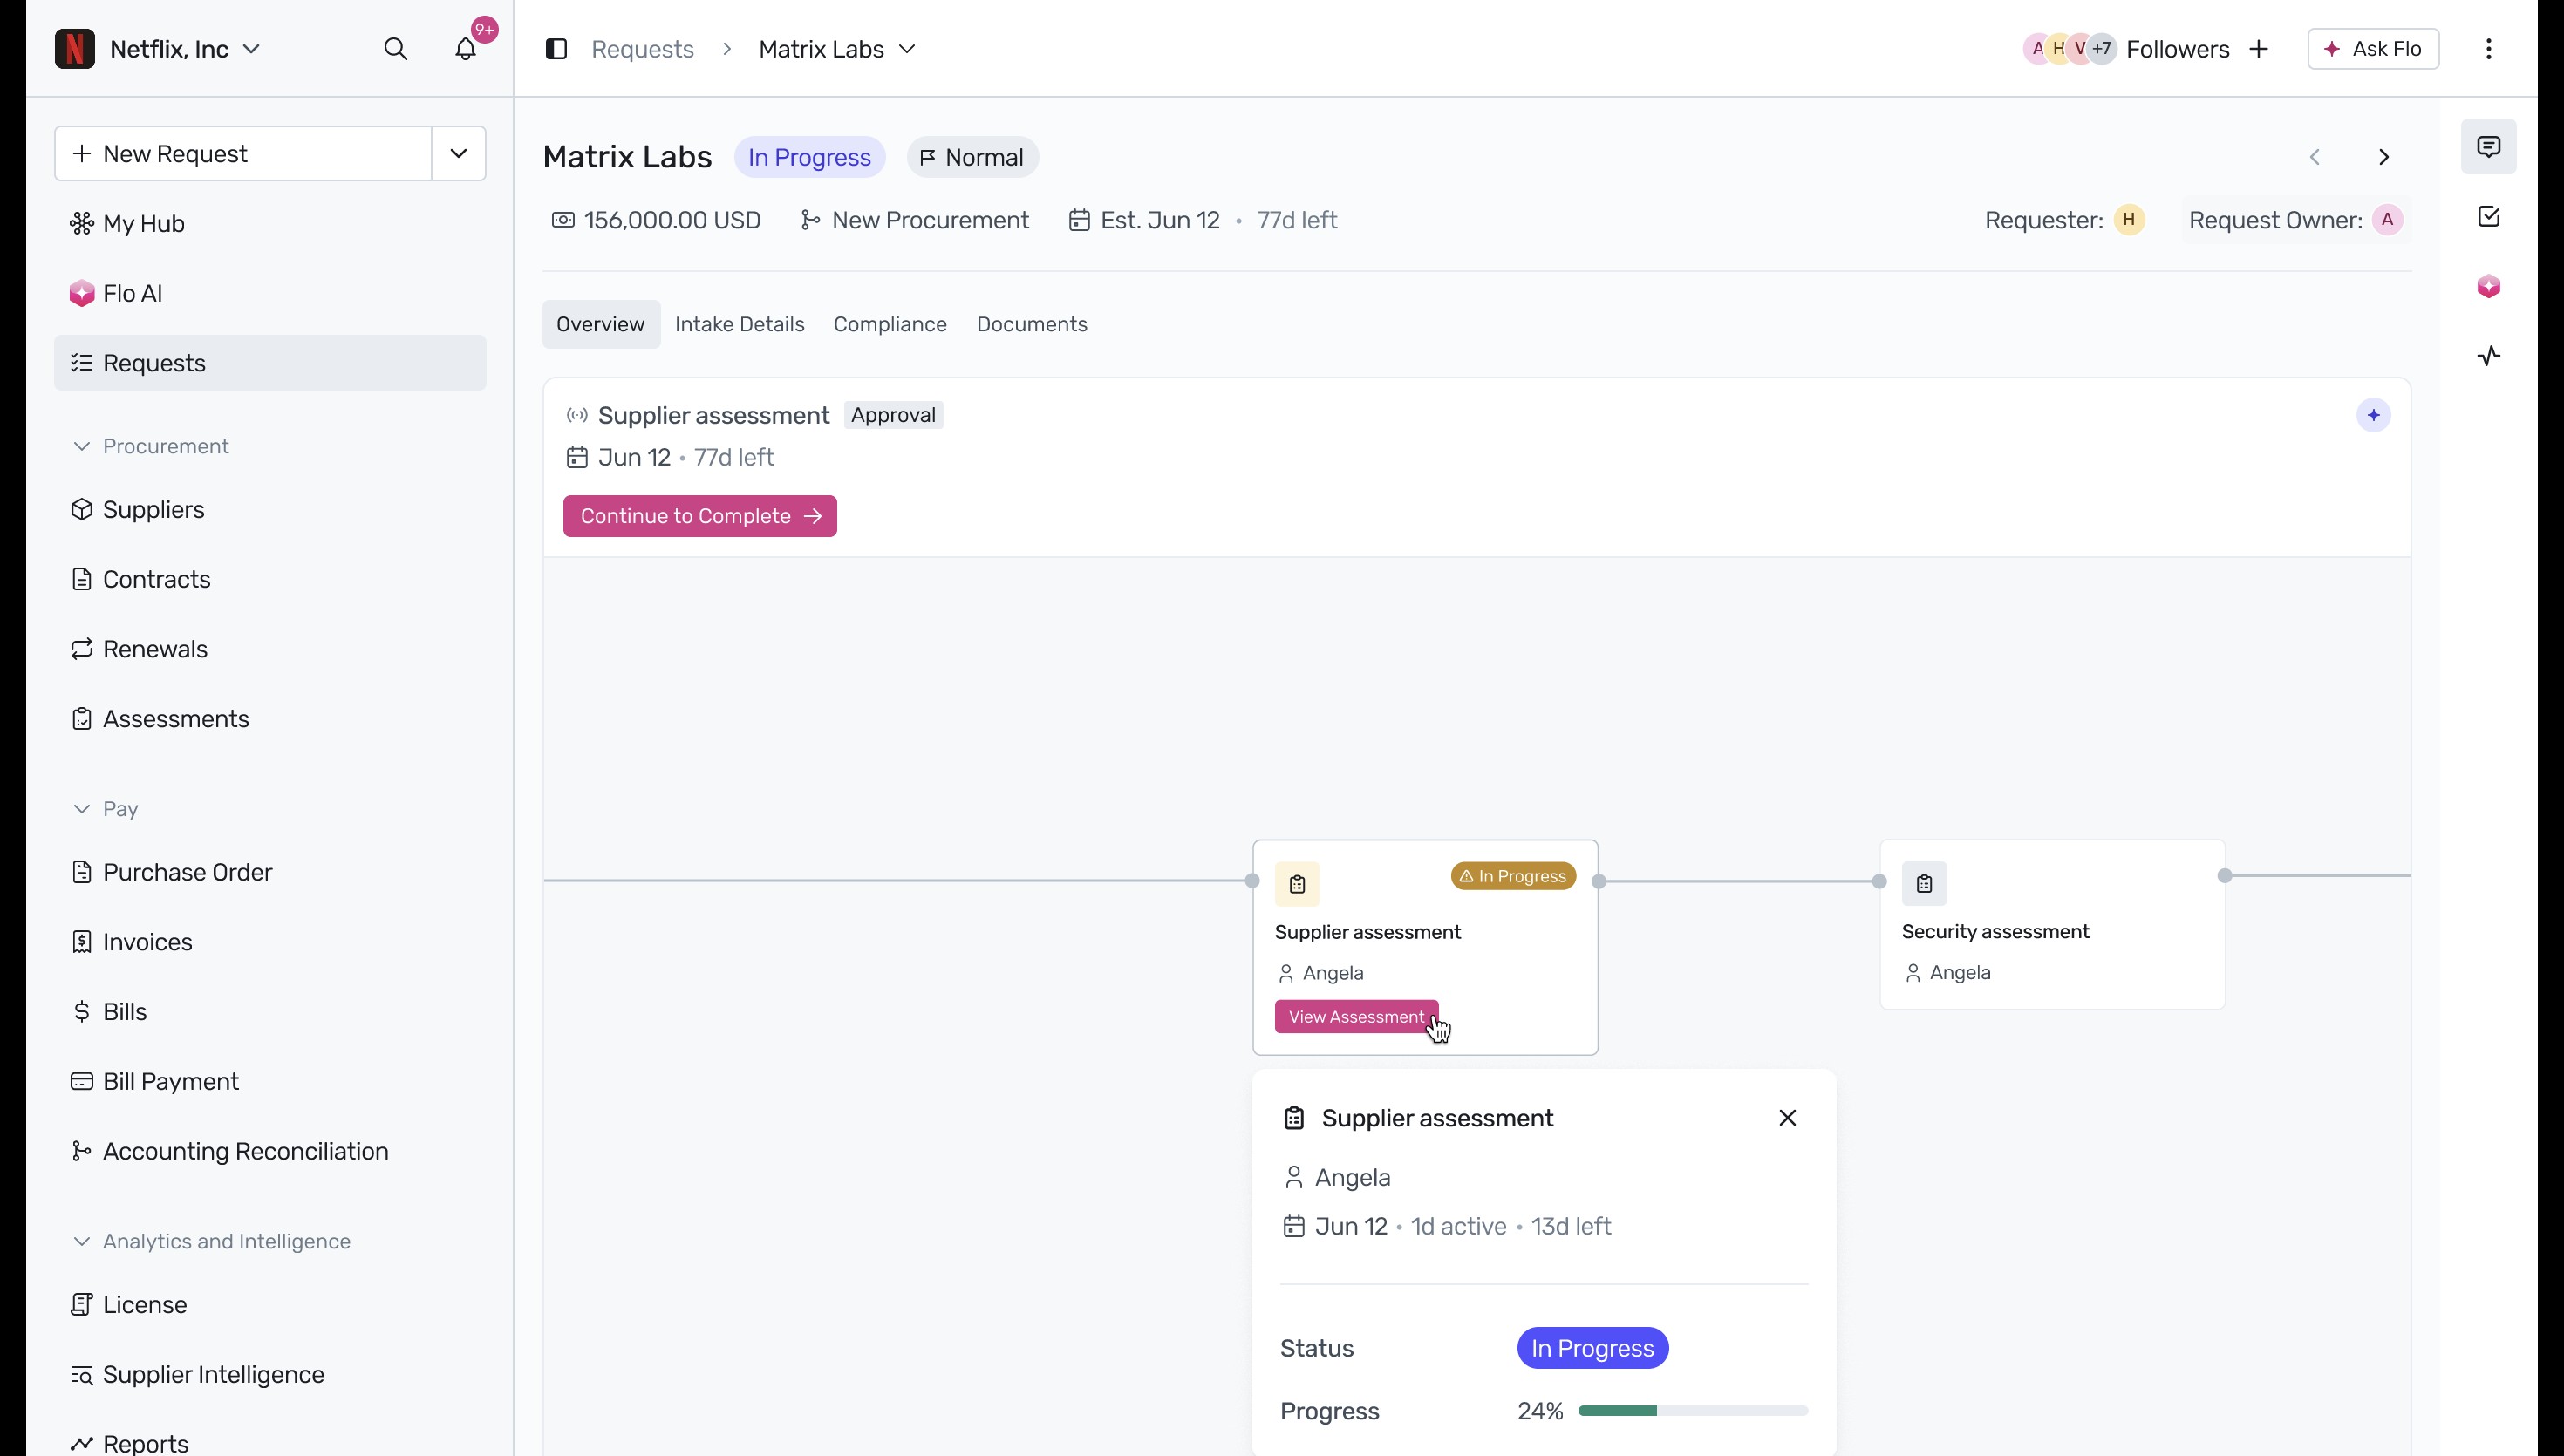Open the activity pulse icon on right rail

pyautogui.click(x=2489, y=356)
